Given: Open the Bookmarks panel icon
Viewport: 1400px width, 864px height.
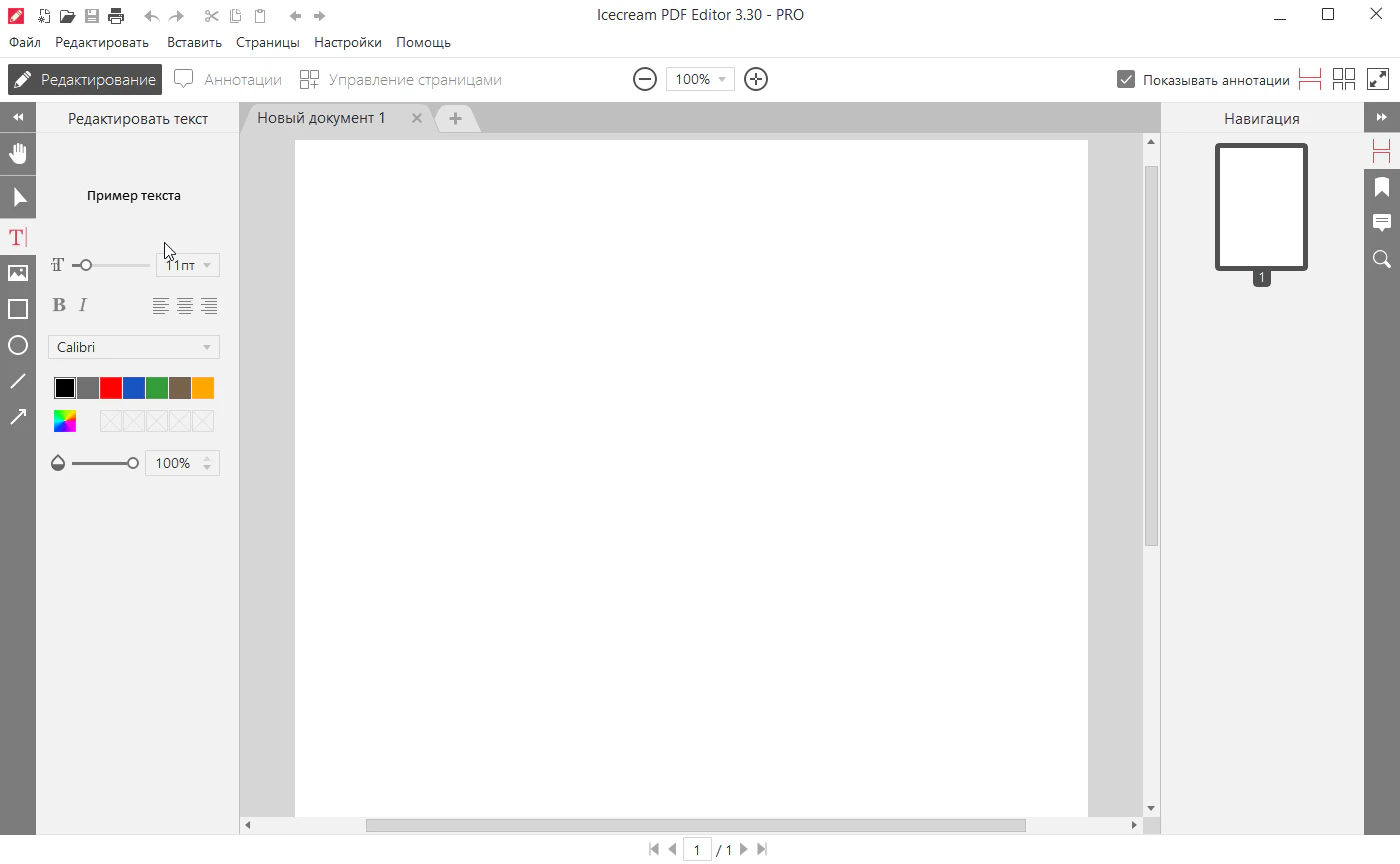Looking at the screenshot, I should (1382, 187).
